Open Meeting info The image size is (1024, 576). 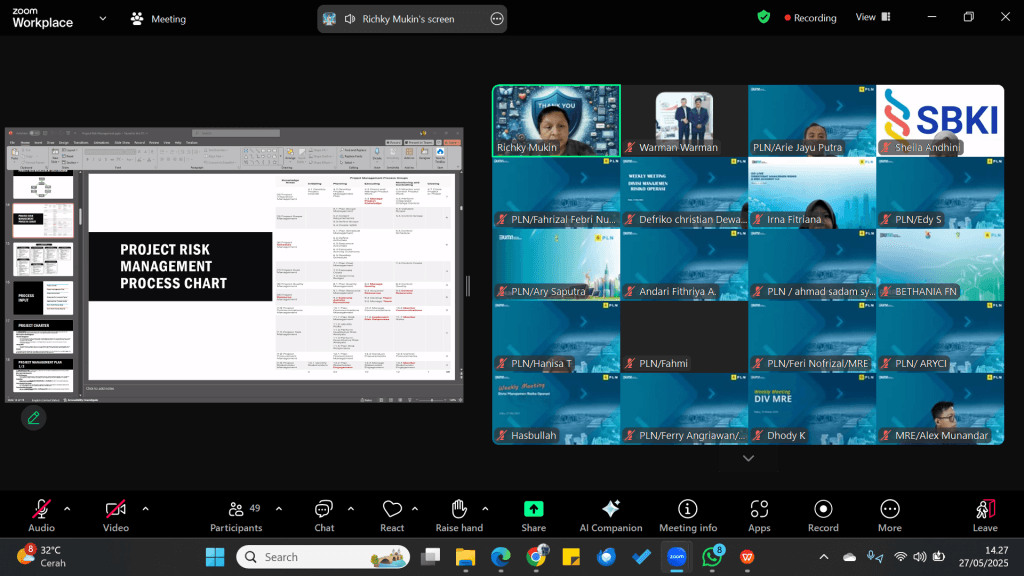[x=688, y=515]
